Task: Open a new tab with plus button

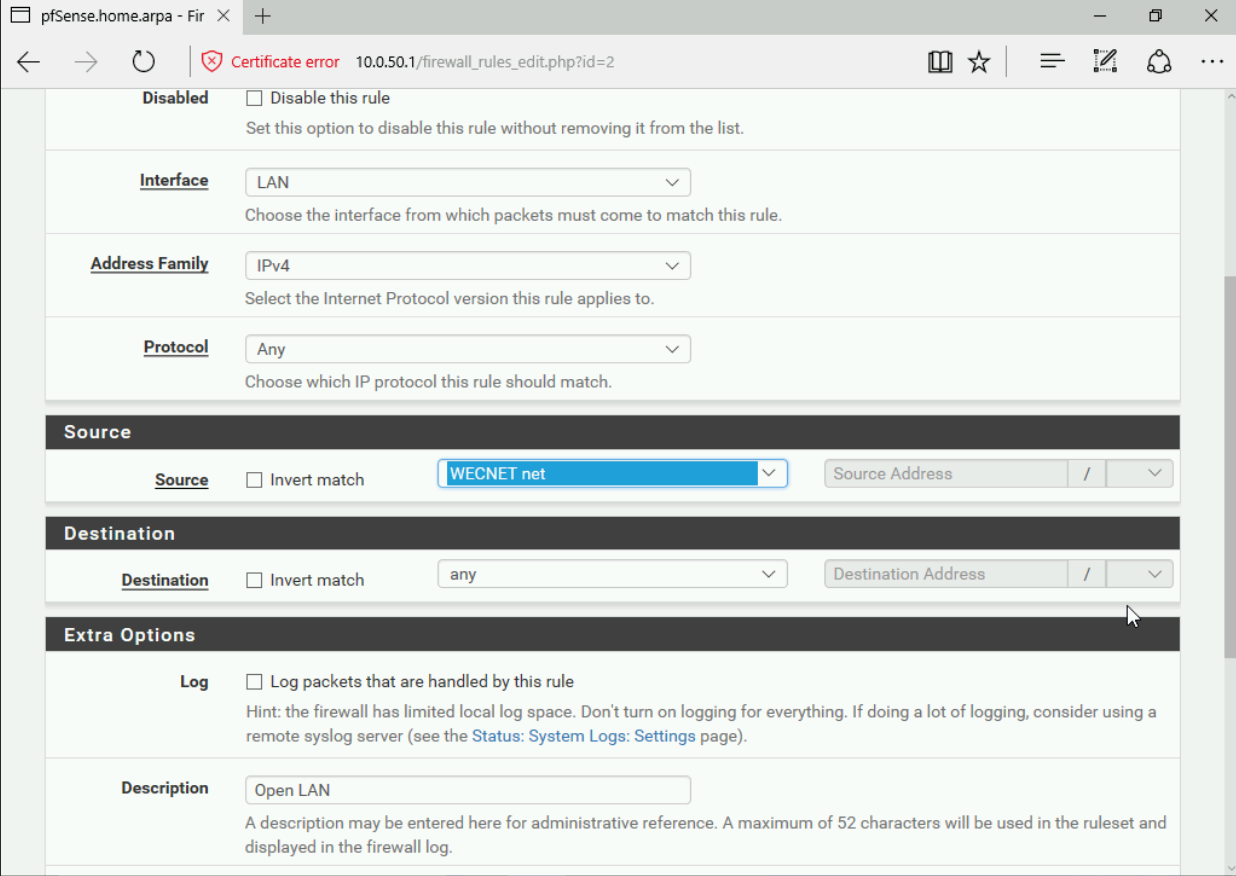Action: pos(263,17)
